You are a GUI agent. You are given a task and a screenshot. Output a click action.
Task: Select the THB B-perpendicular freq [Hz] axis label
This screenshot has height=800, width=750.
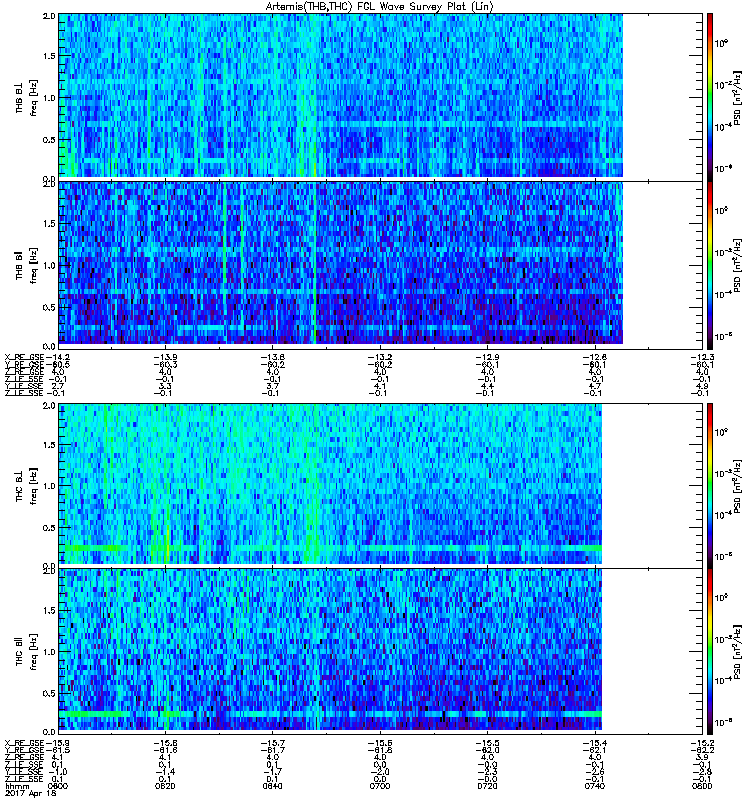pyautogui.click(x=27, y=98)
